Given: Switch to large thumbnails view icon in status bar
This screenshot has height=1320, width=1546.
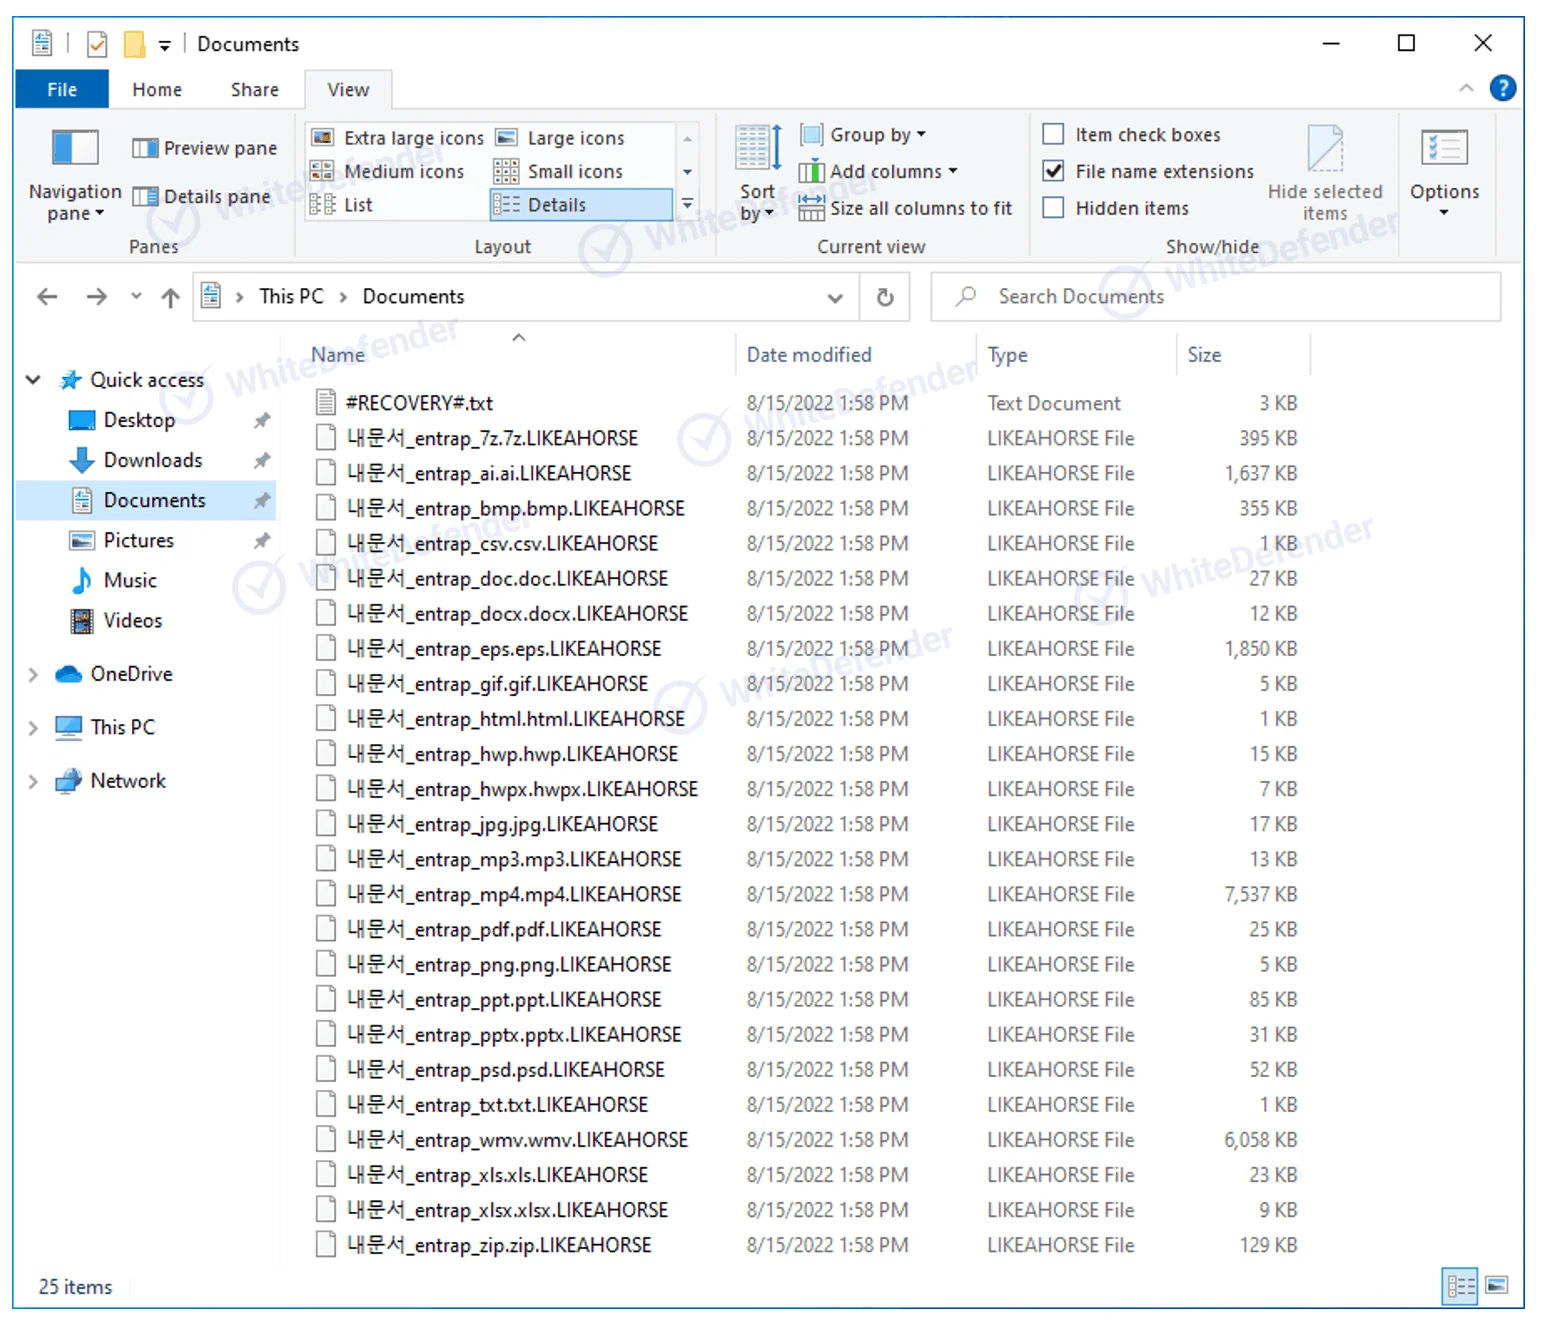Looking at the screenshot, I should click(x=1497, y=1285).
